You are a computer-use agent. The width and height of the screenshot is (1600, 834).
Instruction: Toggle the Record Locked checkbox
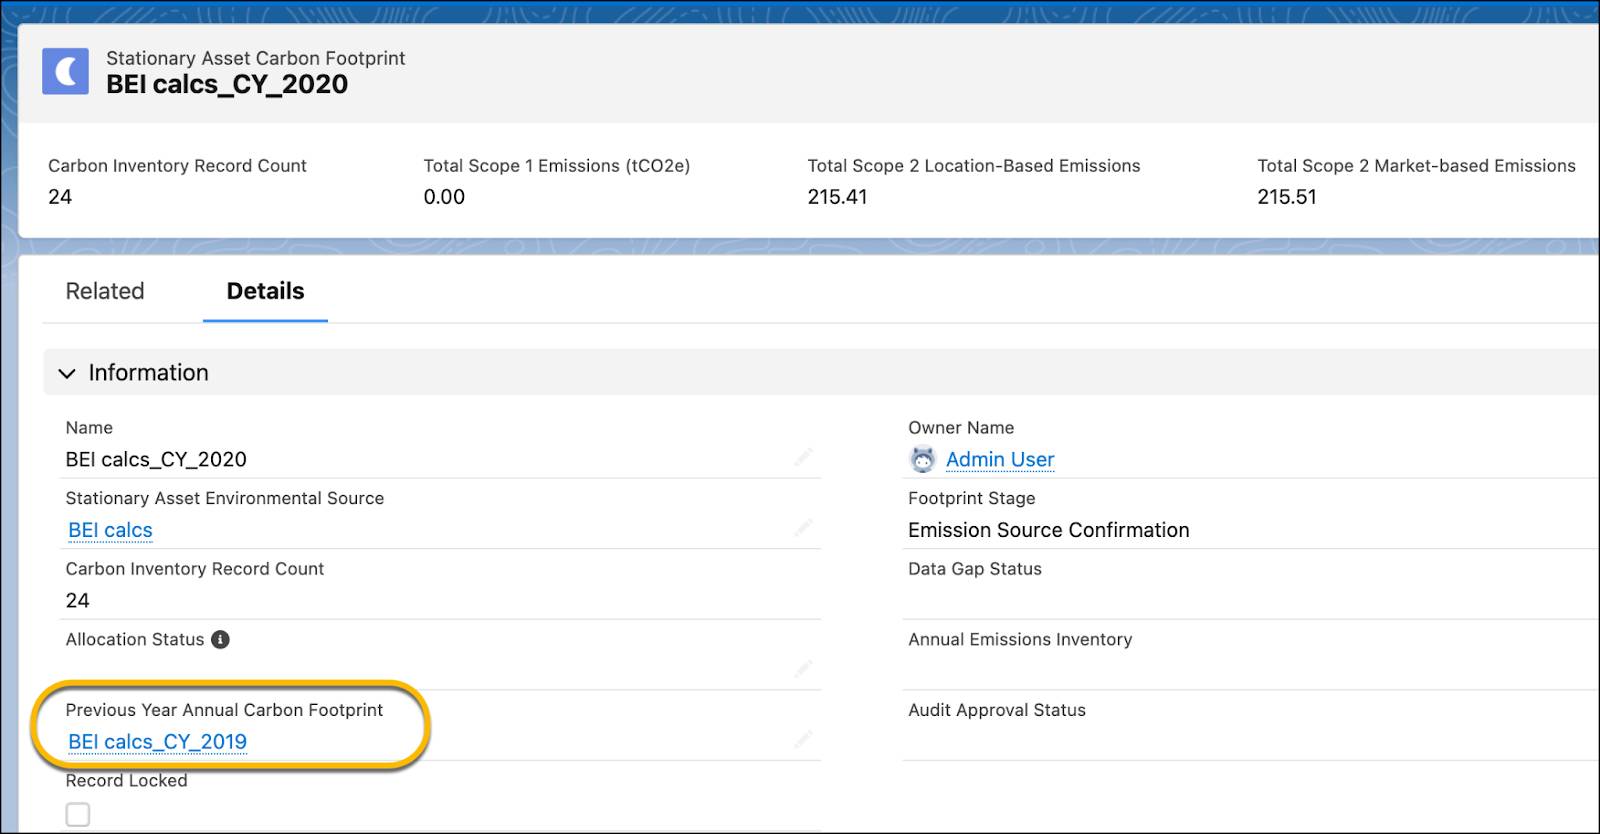tap(78, 815)
